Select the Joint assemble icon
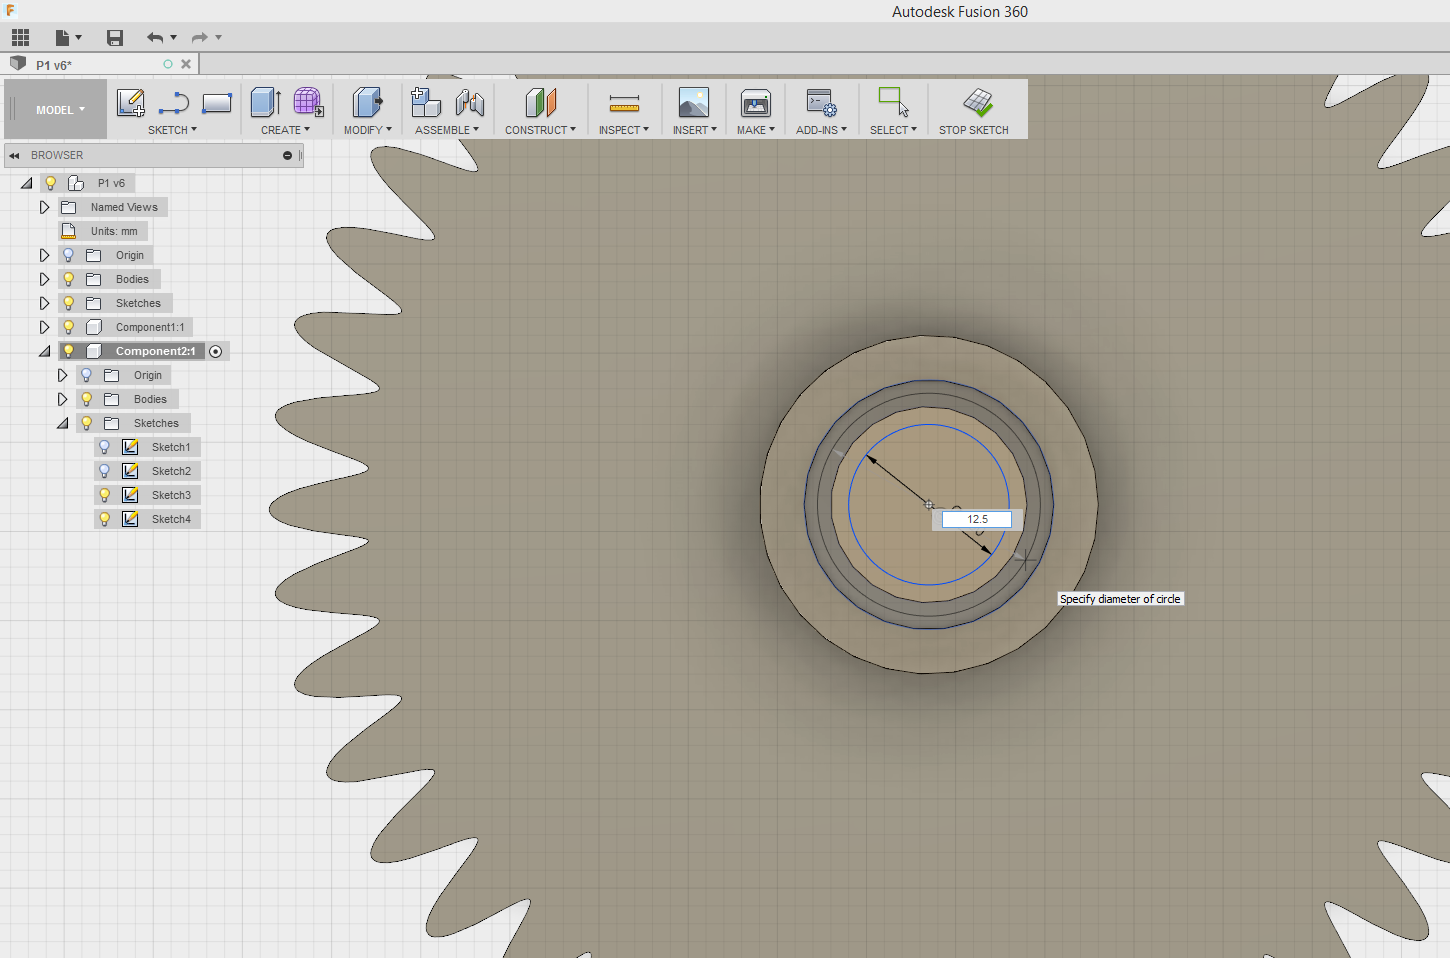Screen dimensions: 1450x958 (x=470, y=103)
